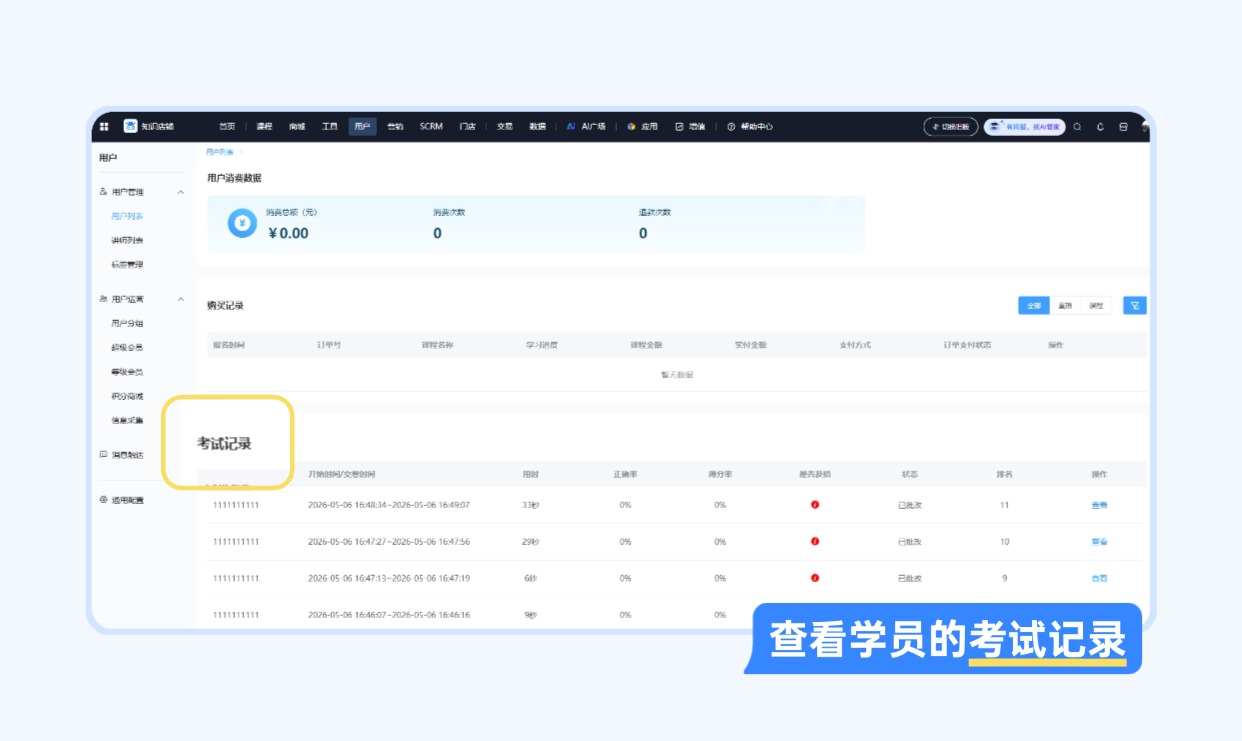Click 查看 for the rank 9 exam
Image resolution: width=1242 pixels, height=741 pixels.
pos(1099,578)
